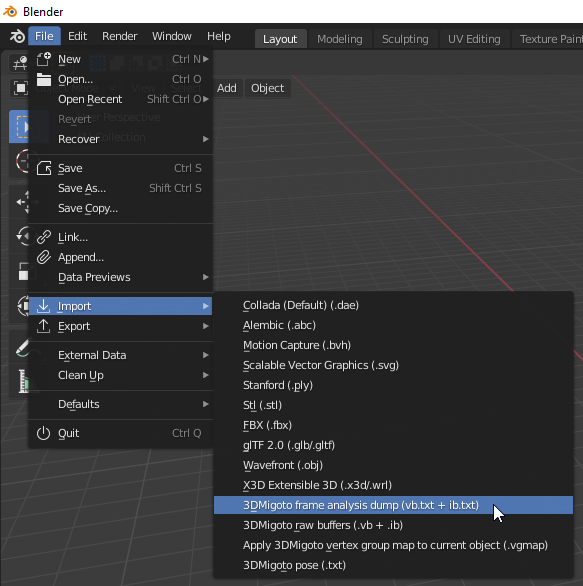Click the Link chain icon

pyautogui.click(x=44, y=237)
